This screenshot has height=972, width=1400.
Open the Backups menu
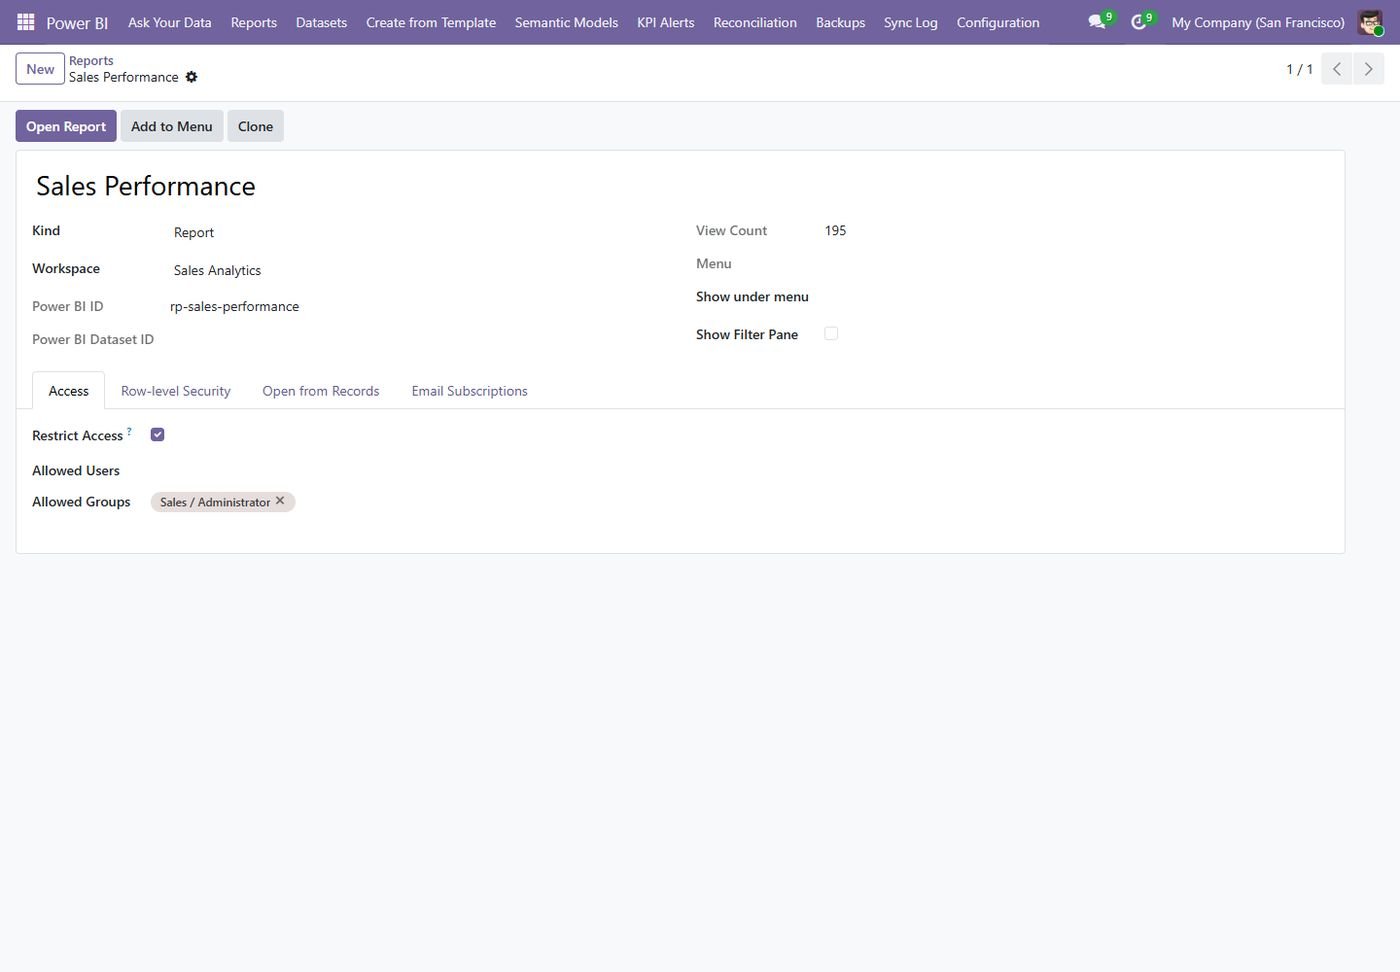pos(840,22)
